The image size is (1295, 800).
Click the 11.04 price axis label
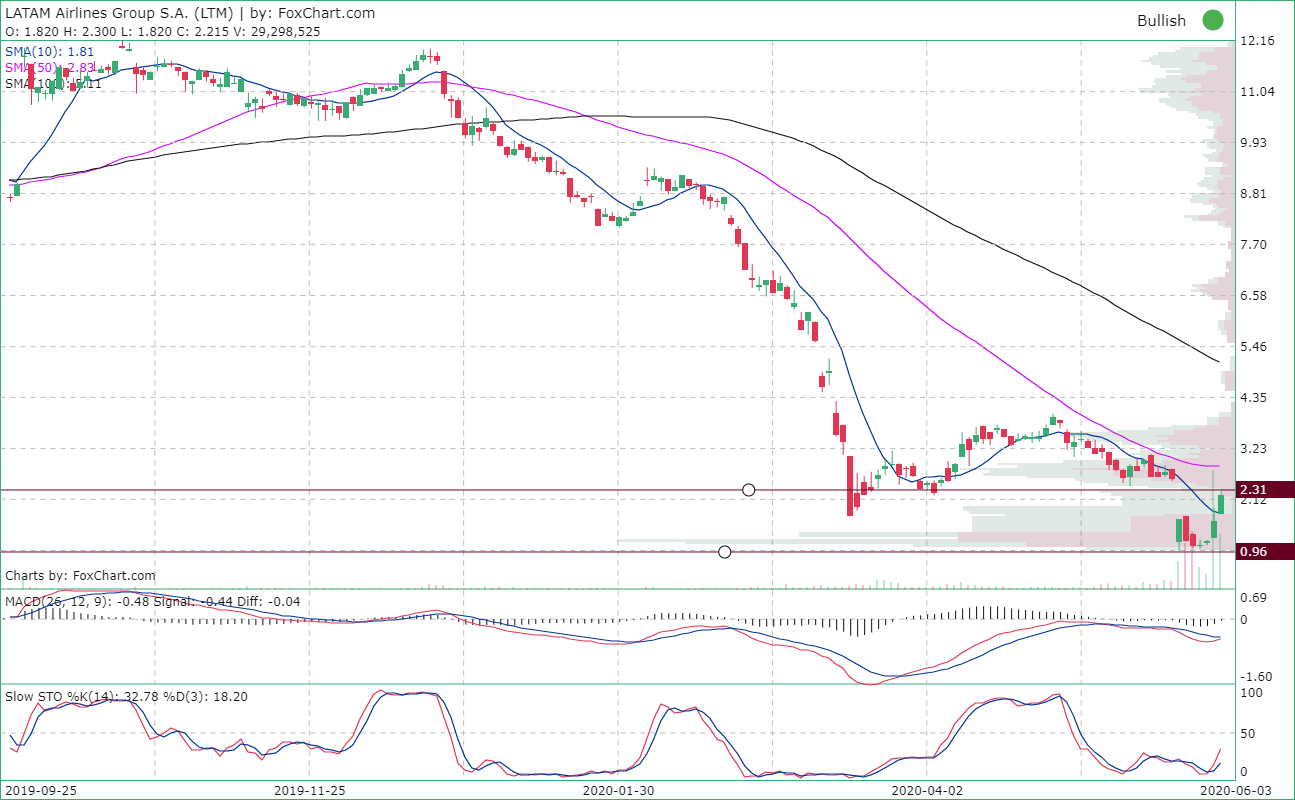coord(1256,92)
